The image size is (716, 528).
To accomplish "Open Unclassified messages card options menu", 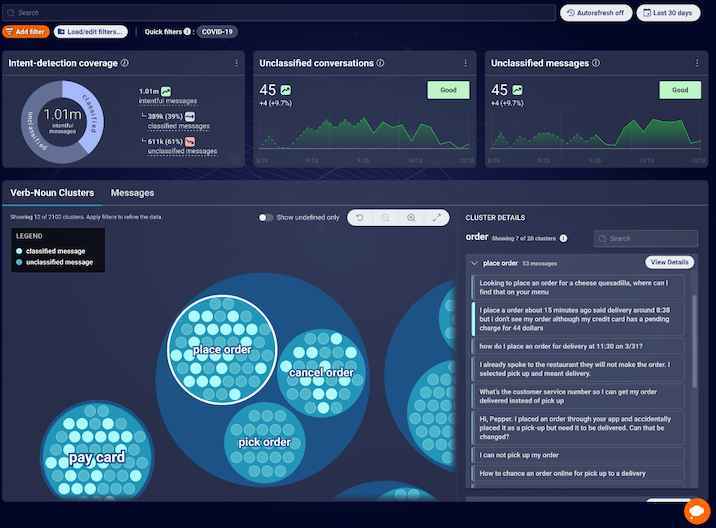I will click(697, 63).
